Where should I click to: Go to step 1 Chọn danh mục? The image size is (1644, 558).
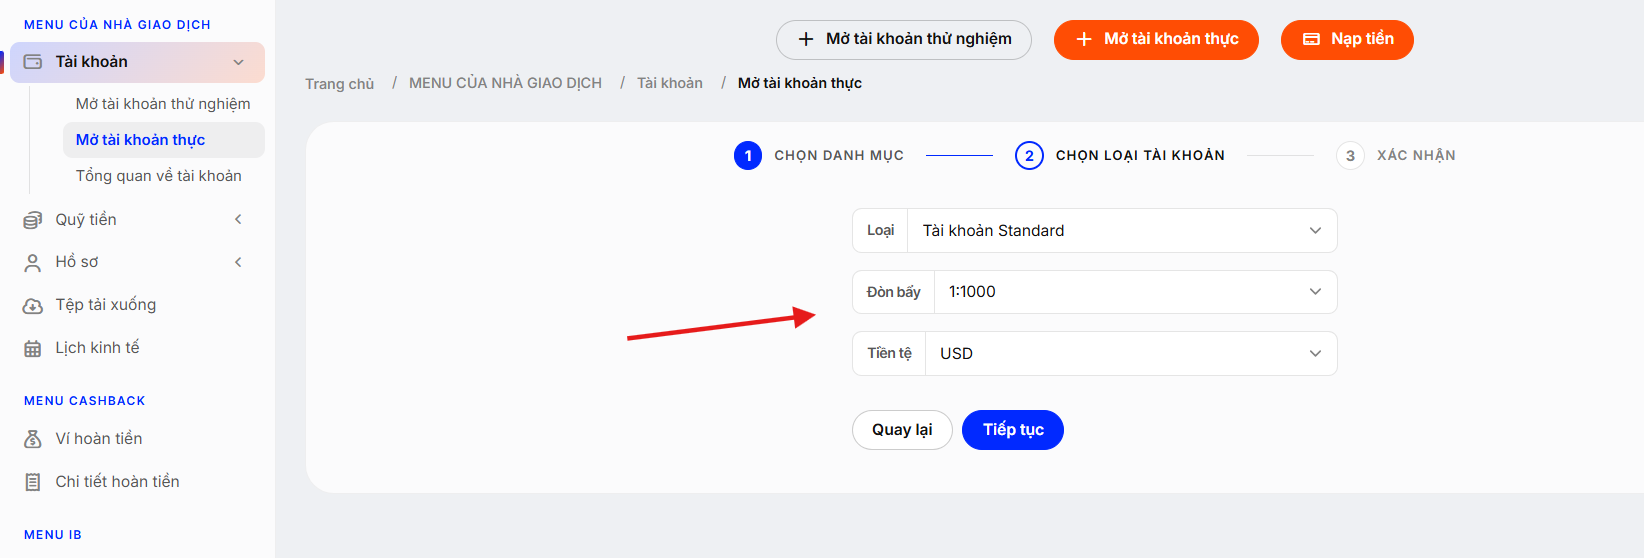pyautogui.click(x=819, y=156)
